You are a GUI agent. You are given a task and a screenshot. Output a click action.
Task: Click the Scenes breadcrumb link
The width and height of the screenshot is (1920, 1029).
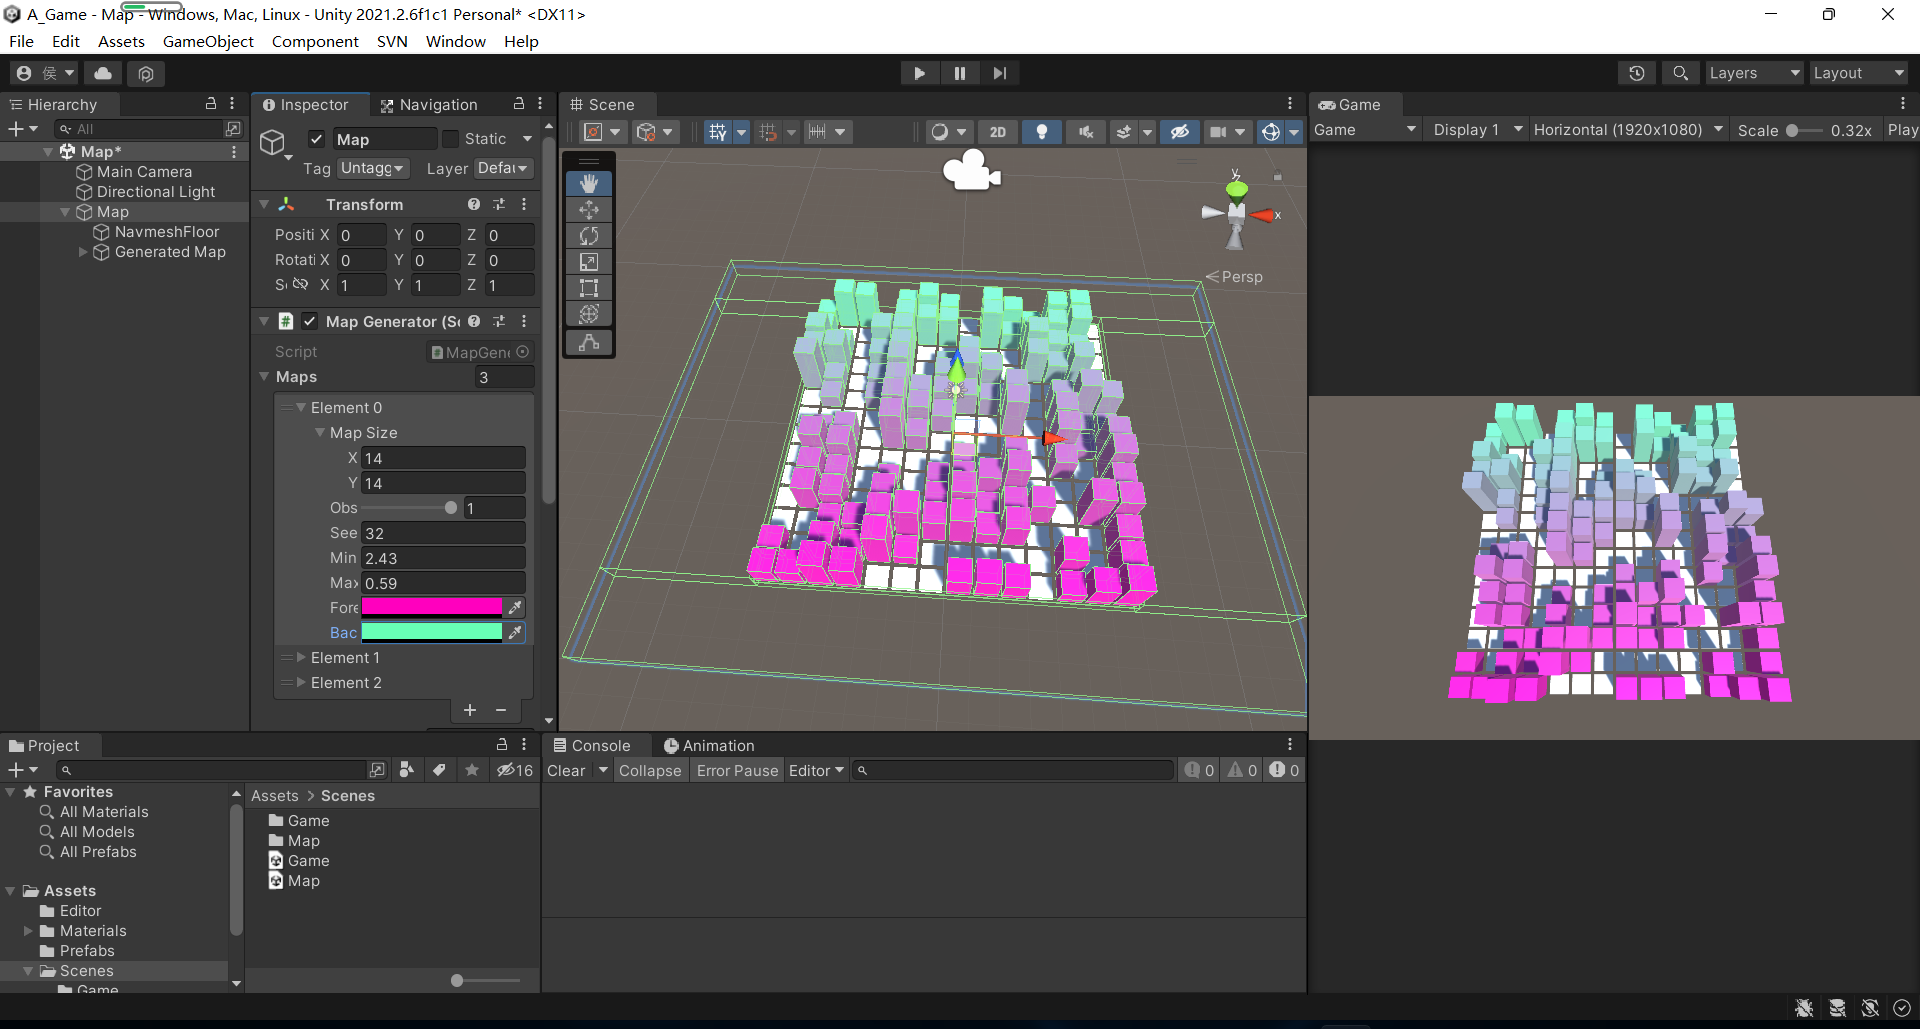(348, 795)
